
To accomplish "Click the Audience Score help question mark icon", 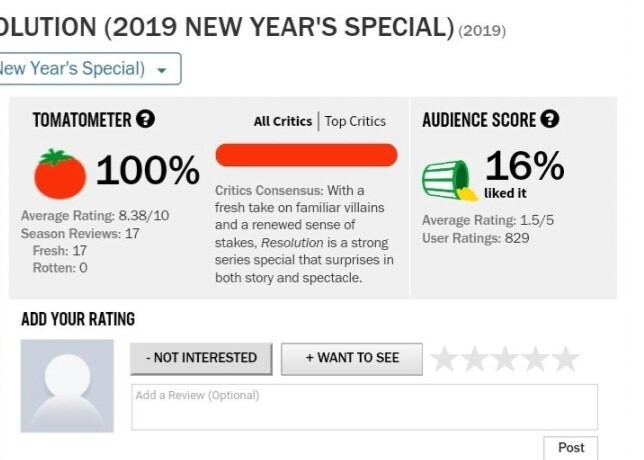I will point(550,120).
